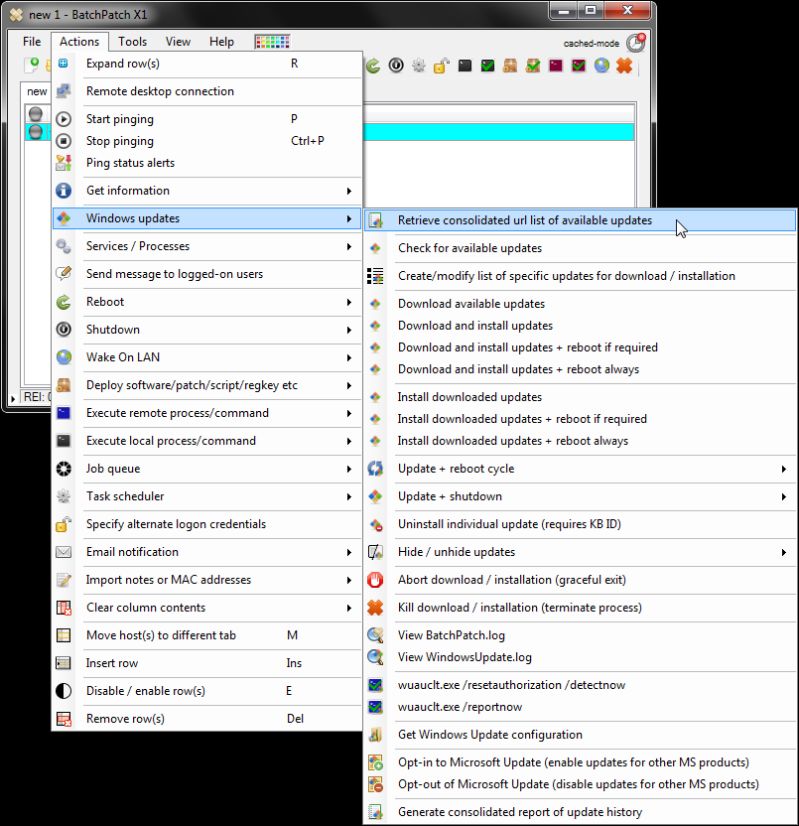Click the orange X icon in toolbar
The height and width of the screenshot is (826, 799).
(624, 66)
